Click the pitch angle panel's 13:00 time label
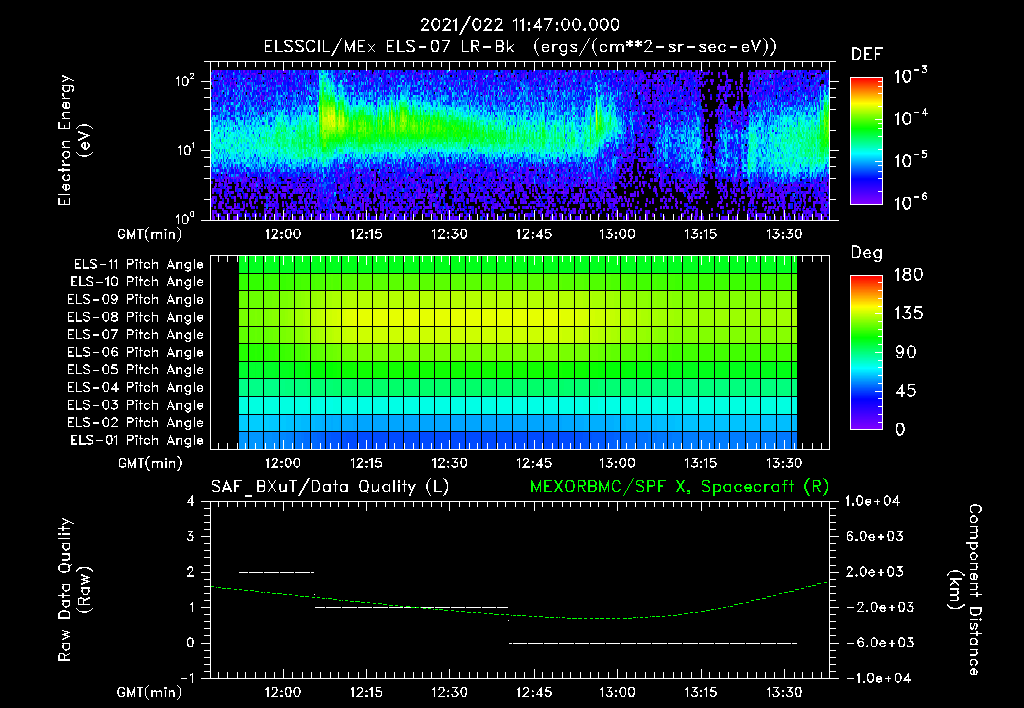The image size is (1024, 708). 617,464
